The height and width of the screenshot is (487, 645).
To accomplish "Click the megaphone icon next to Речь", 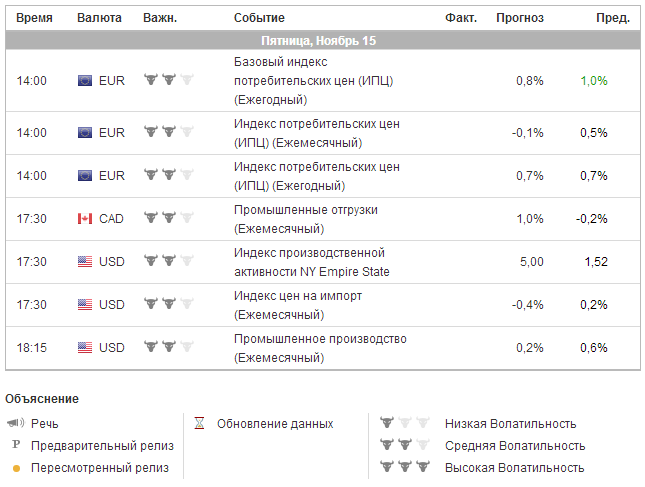I will [x=15, y=423].
